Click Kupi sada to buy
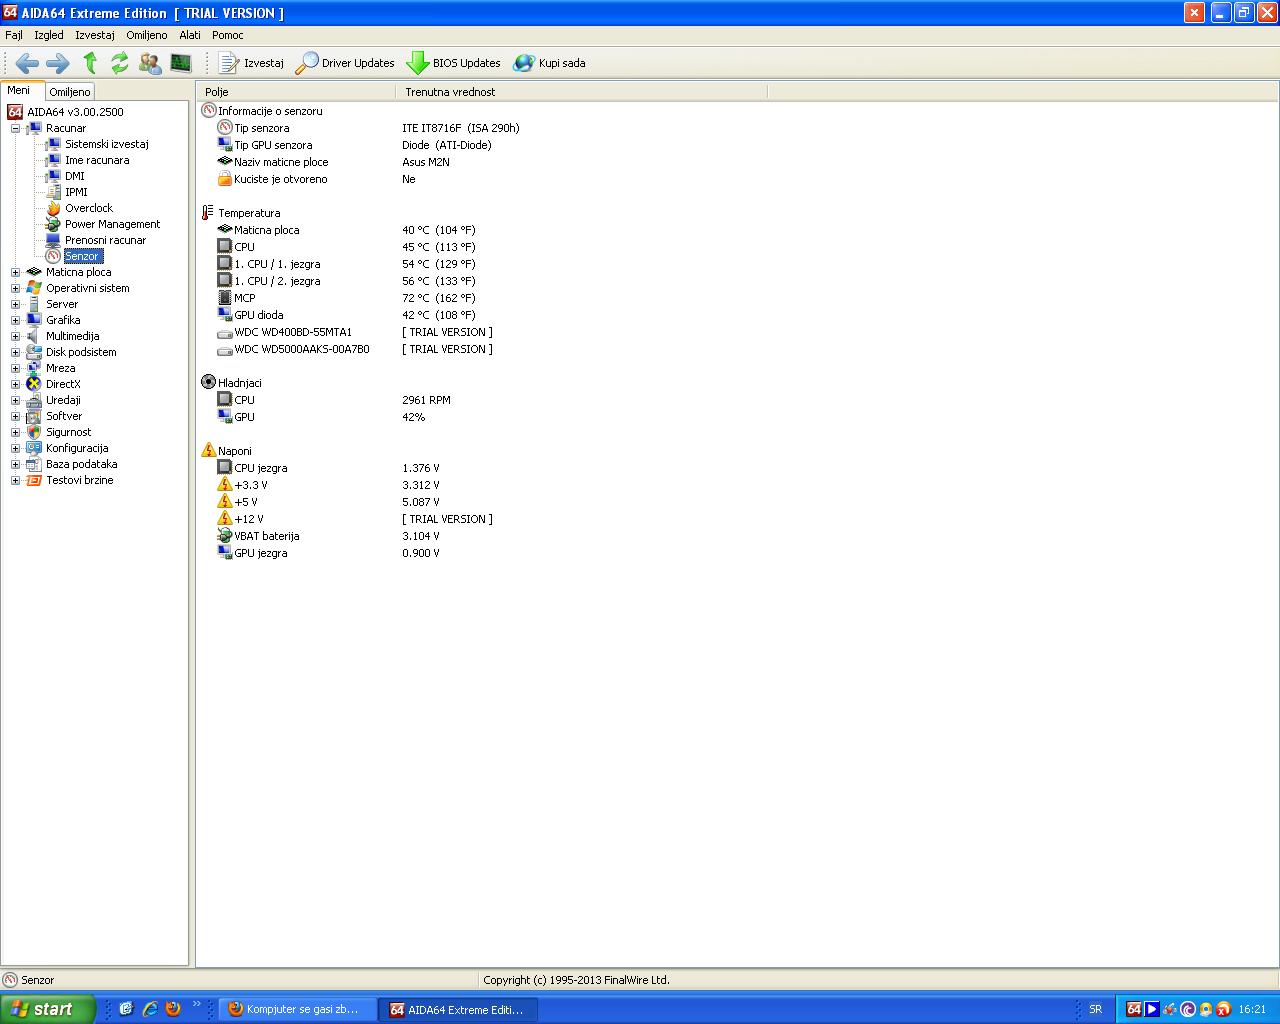 pos(549,63)
